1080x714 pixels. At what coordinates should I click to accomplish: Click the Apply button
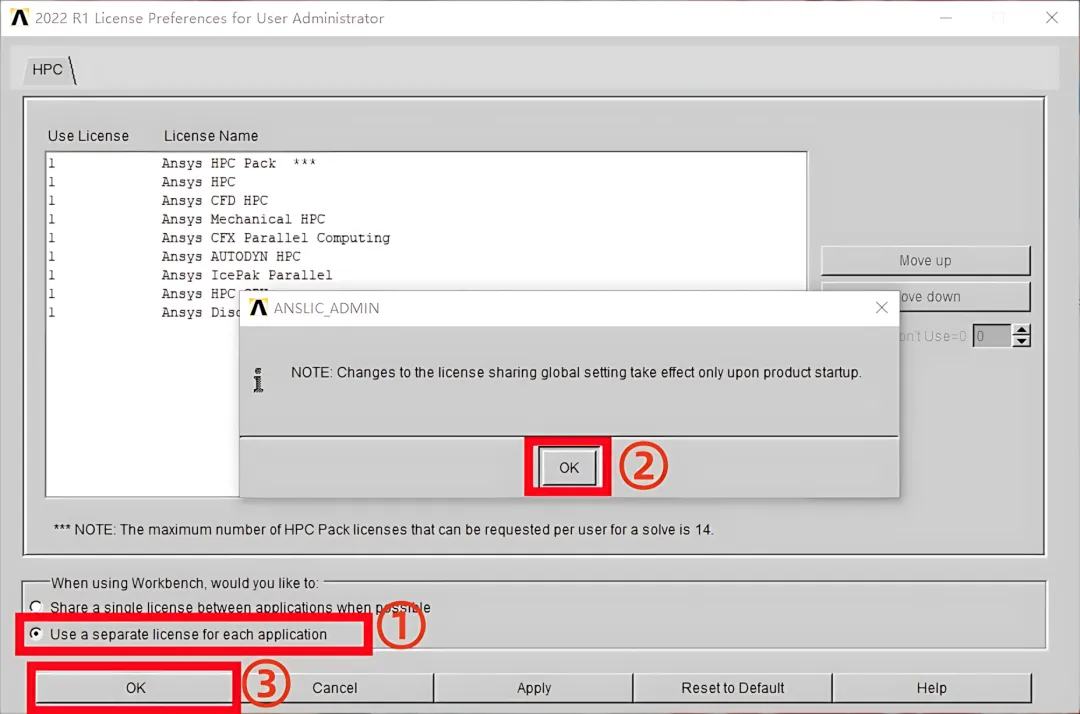click(x=534, y=687)
